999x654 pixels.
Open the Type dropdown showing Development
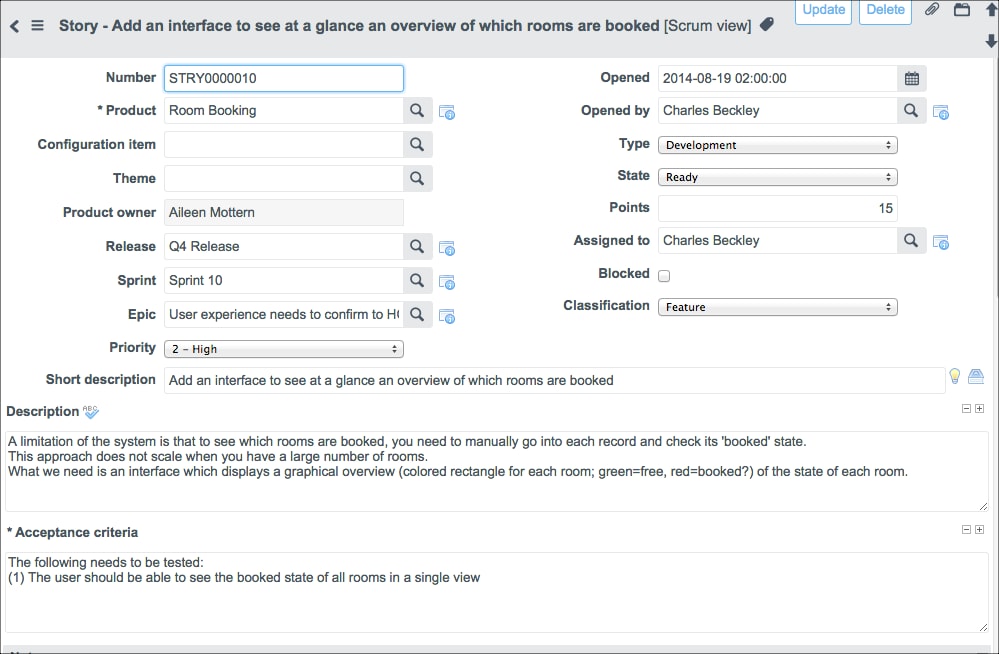tap(777, 145)
